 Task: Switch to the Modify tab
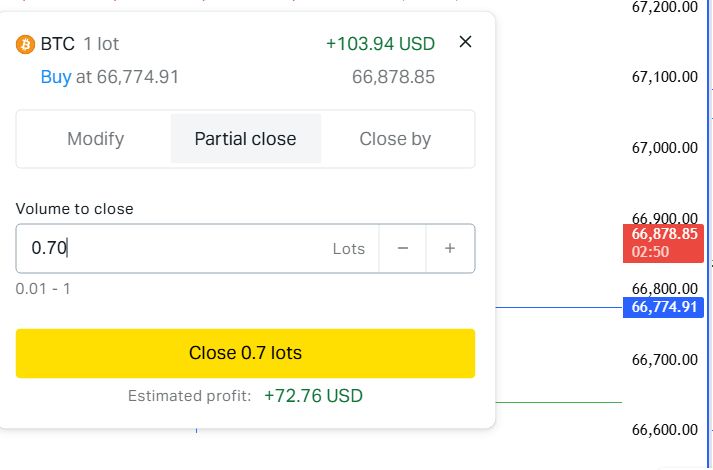pyautogui.click(x=95, y=139)
